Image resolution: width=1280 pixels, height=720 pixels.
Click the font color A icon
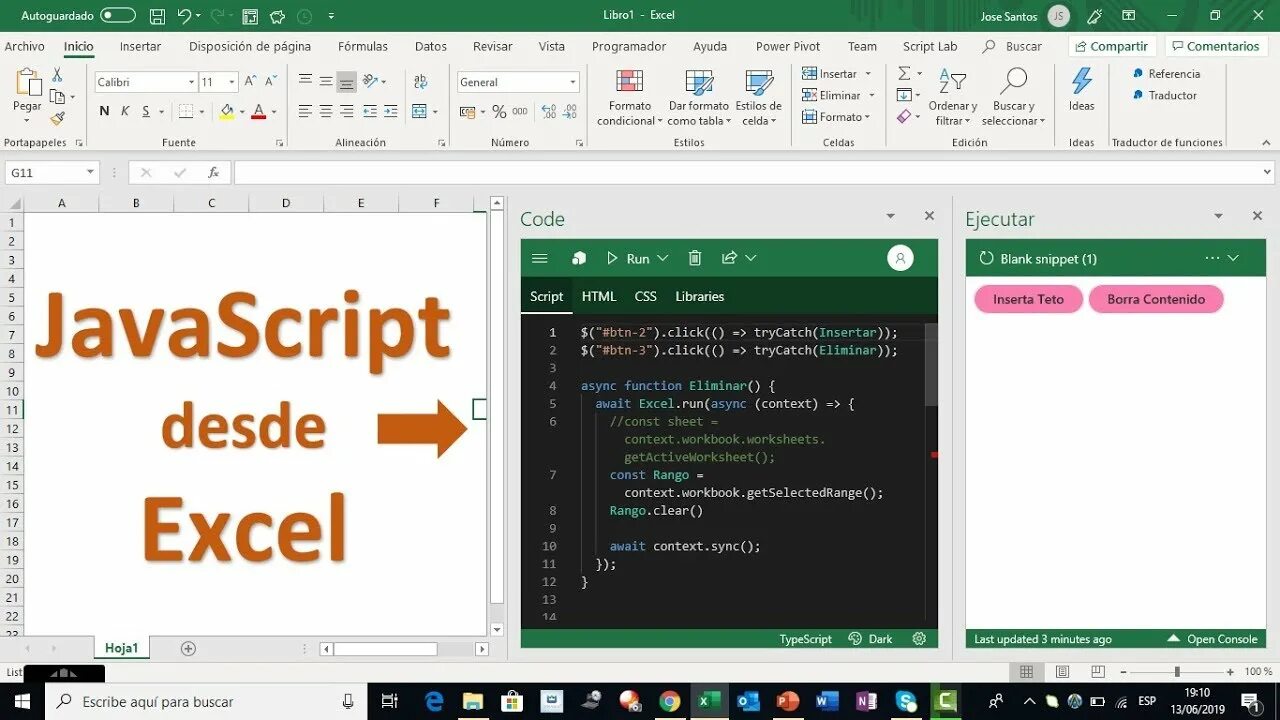coord(259,111)
